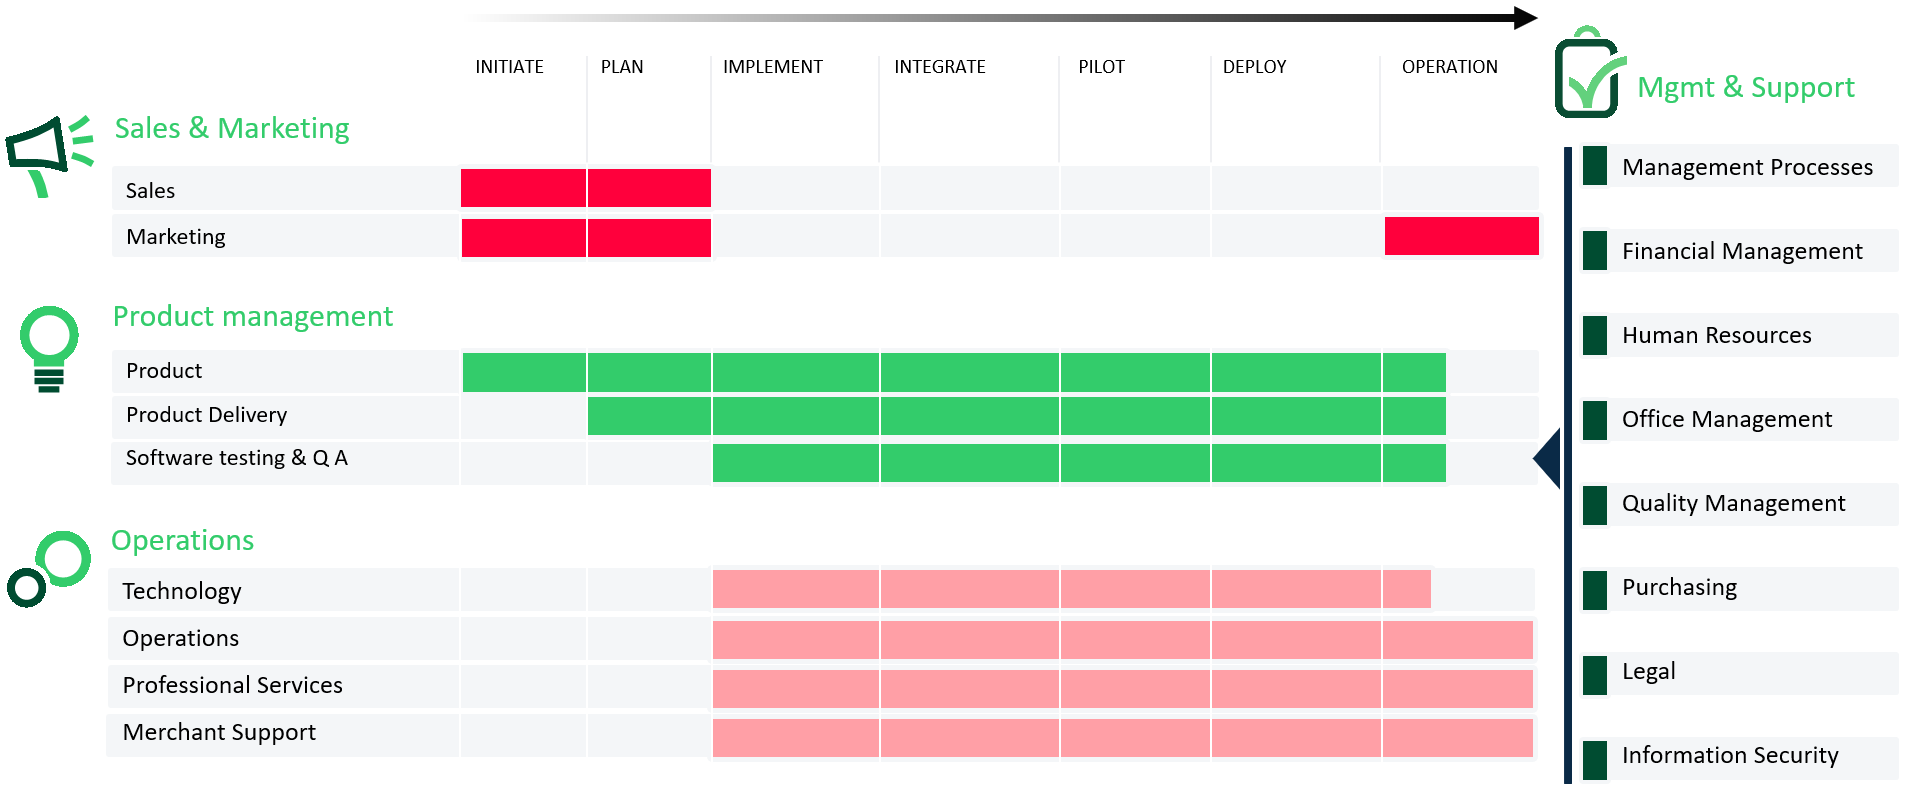1905x806 pixels.
Task: Click the megaphone Sales & Marketing icon
Action: click(48, 154)
